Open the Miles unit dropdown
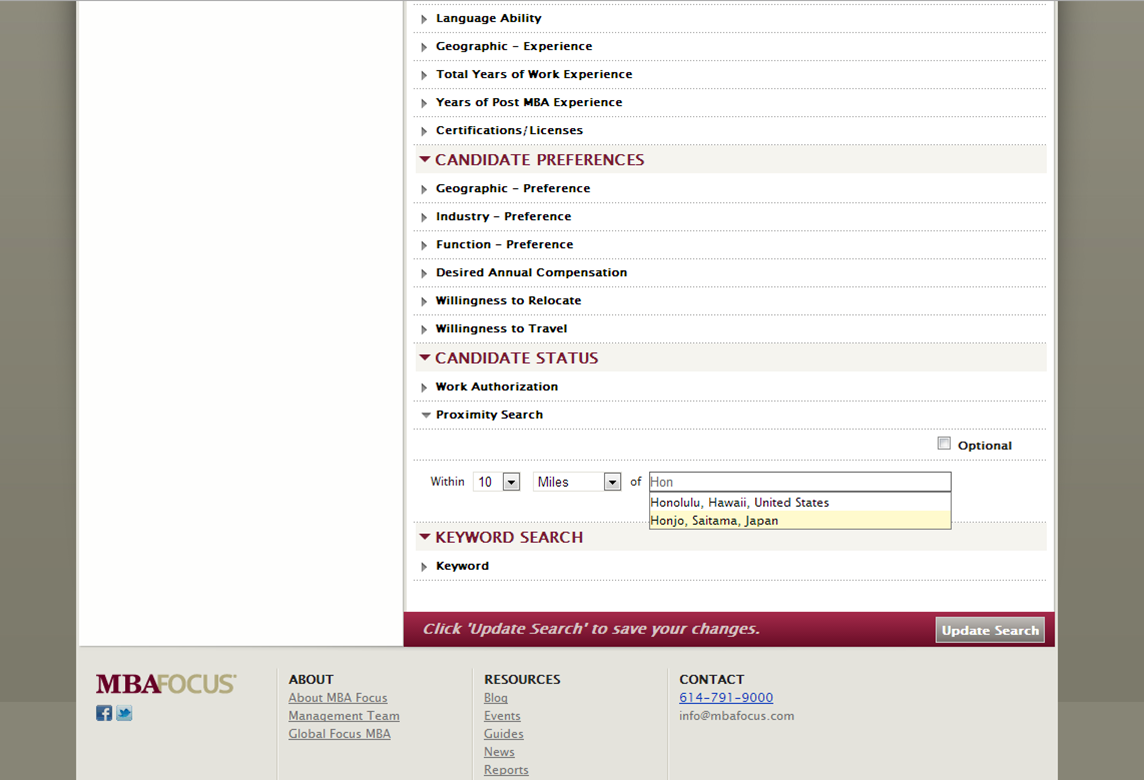Viewport: 1144px width, 780px height. 577,482
